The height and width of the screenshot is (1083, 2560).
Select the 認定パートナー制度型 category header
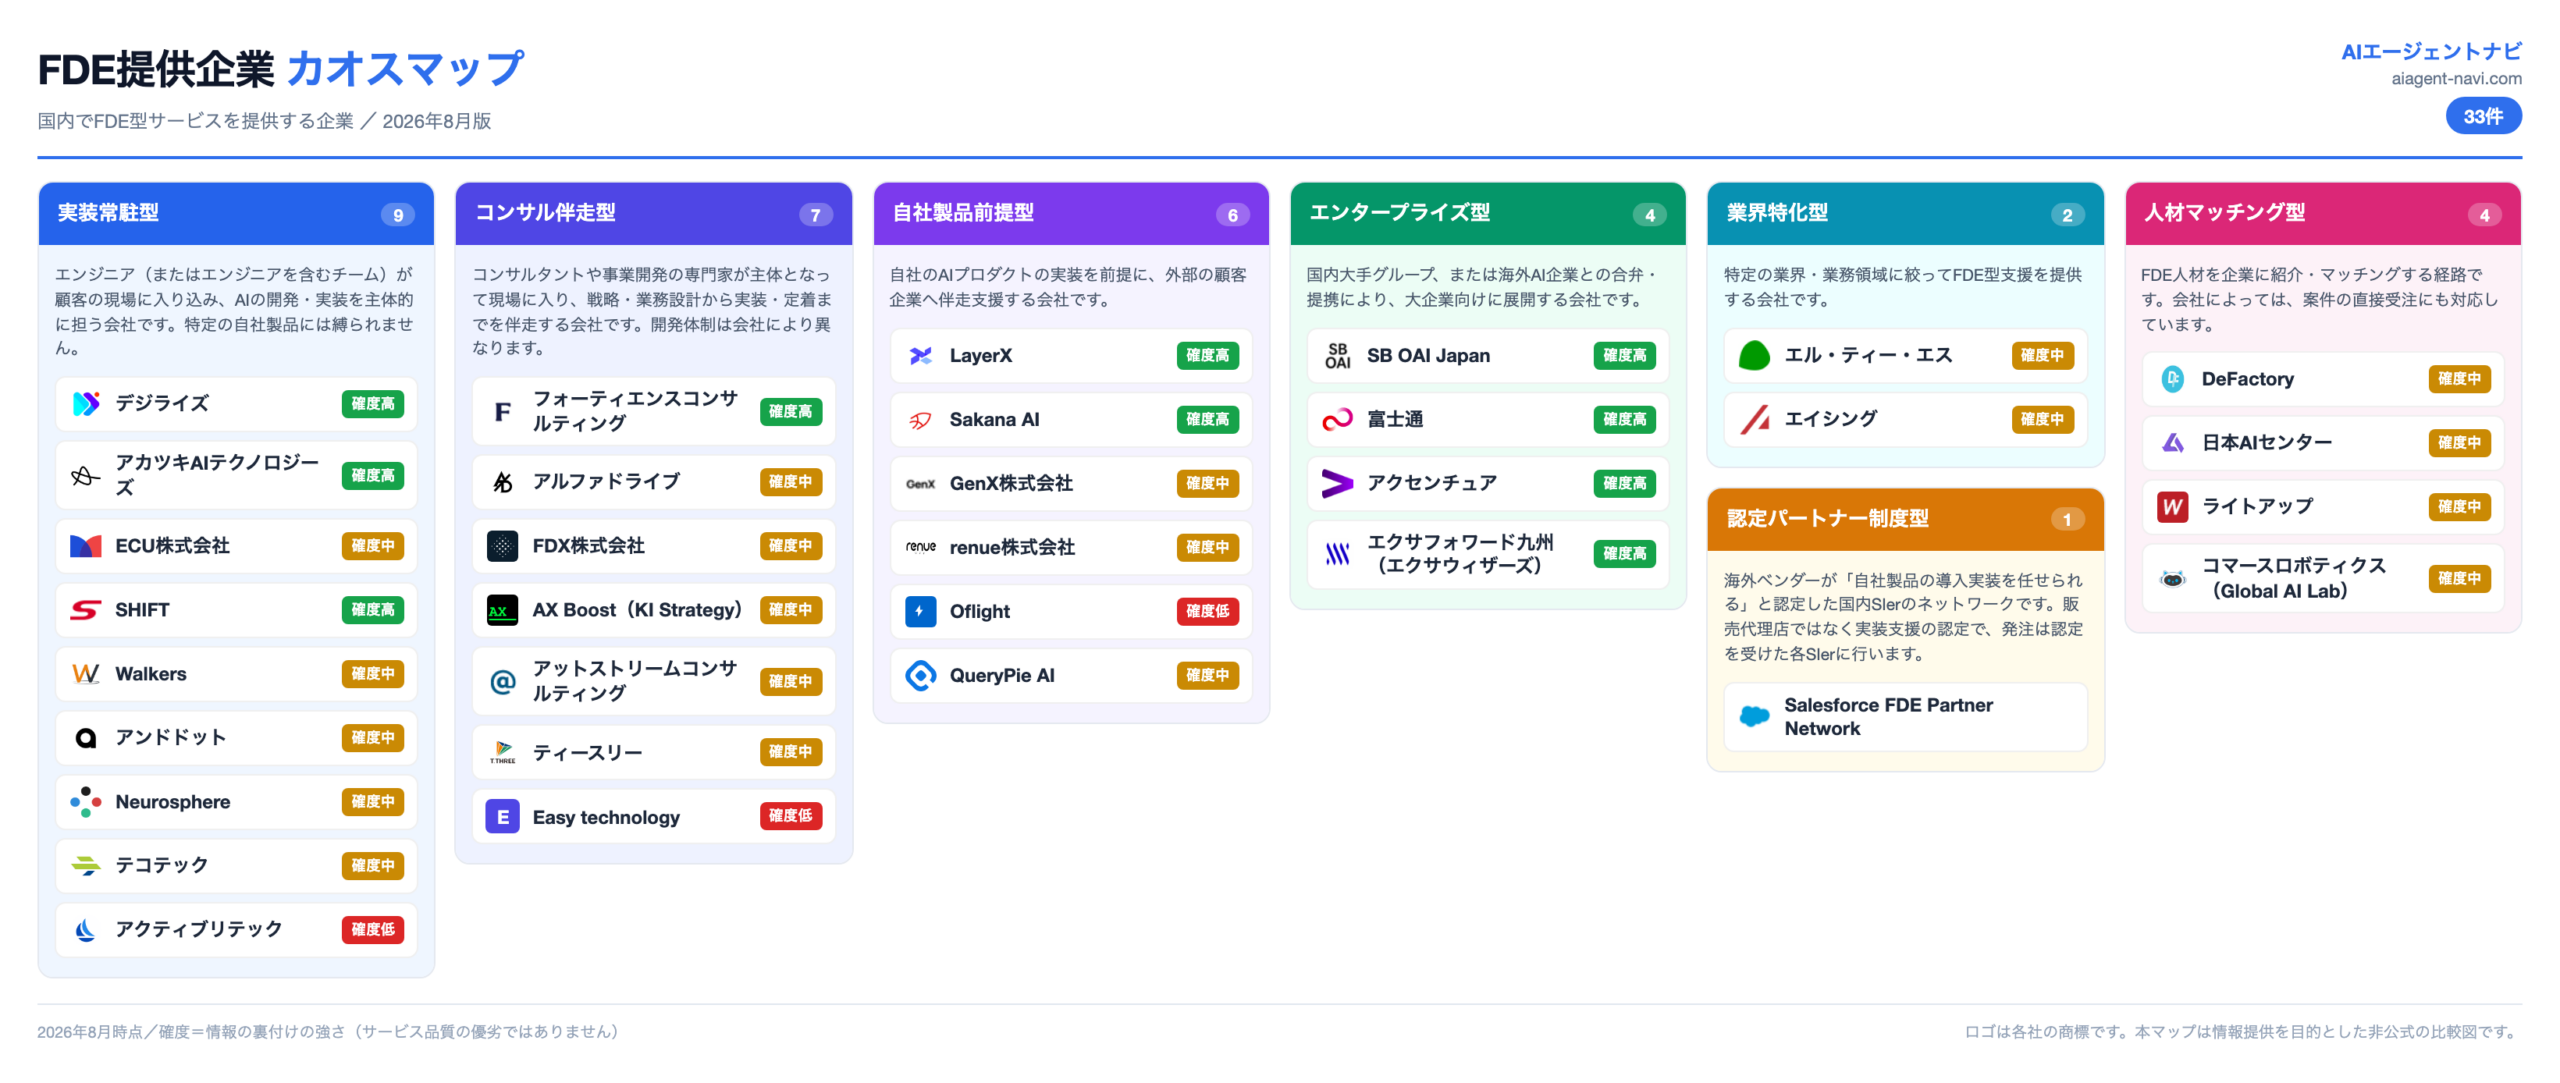coord(1905,519)
